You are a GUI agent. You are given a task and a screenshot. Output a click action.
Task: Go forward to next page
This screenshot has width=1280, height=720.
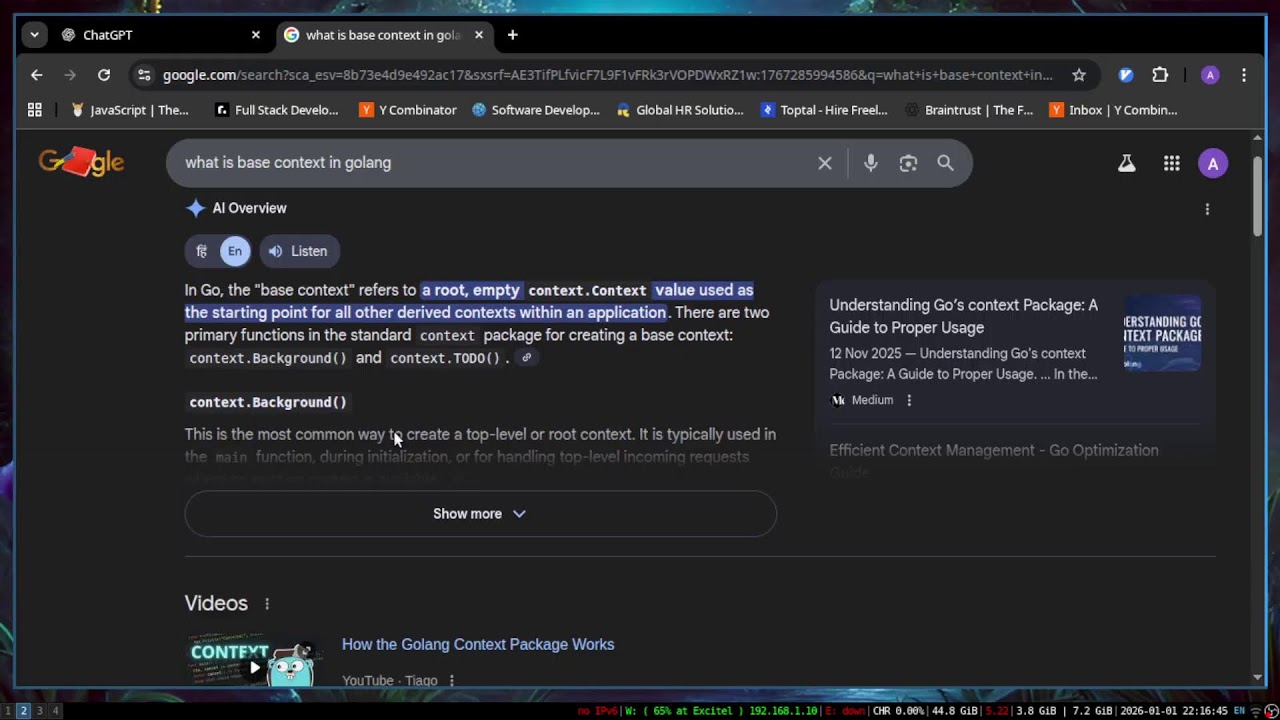click(70, 75)
